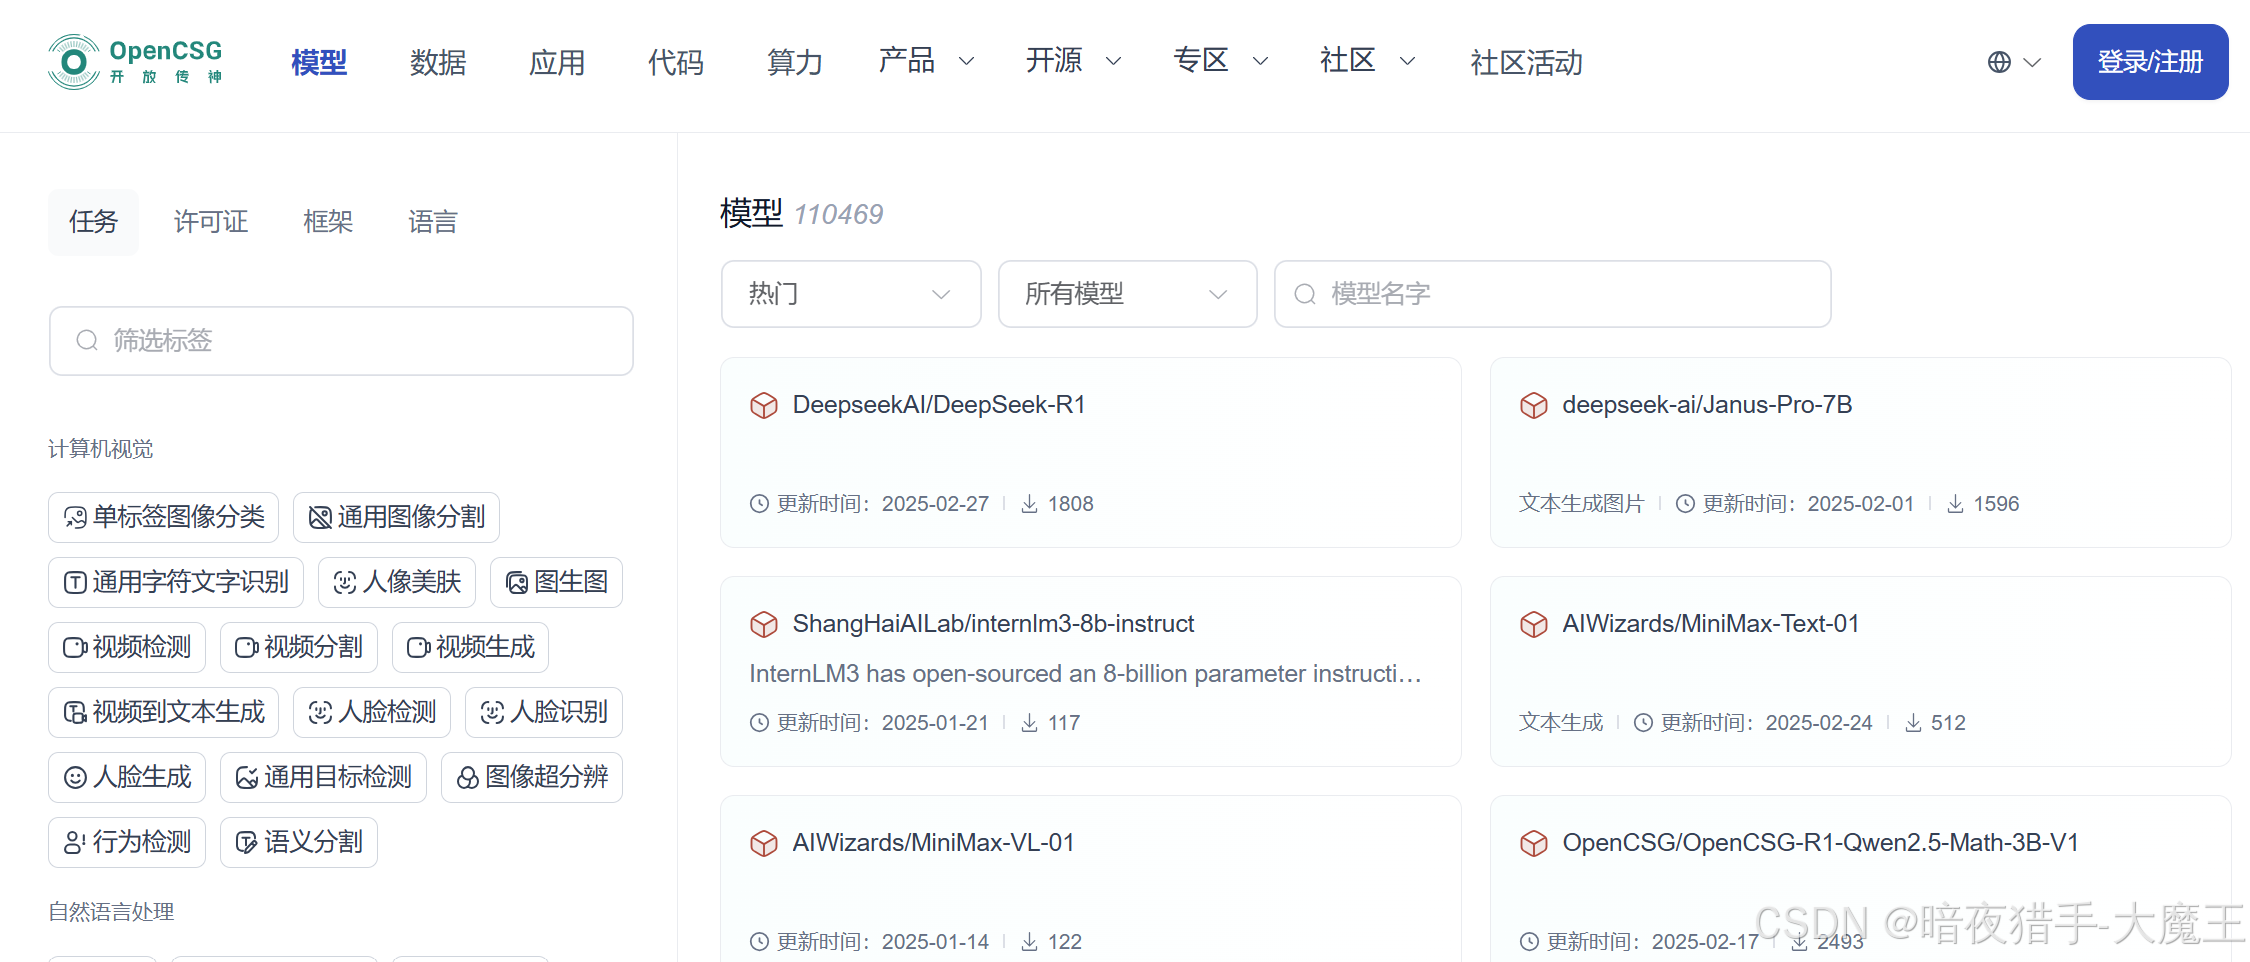
Task: Expand the 社区 navigation menu
Action: (x=1367, y=61)
